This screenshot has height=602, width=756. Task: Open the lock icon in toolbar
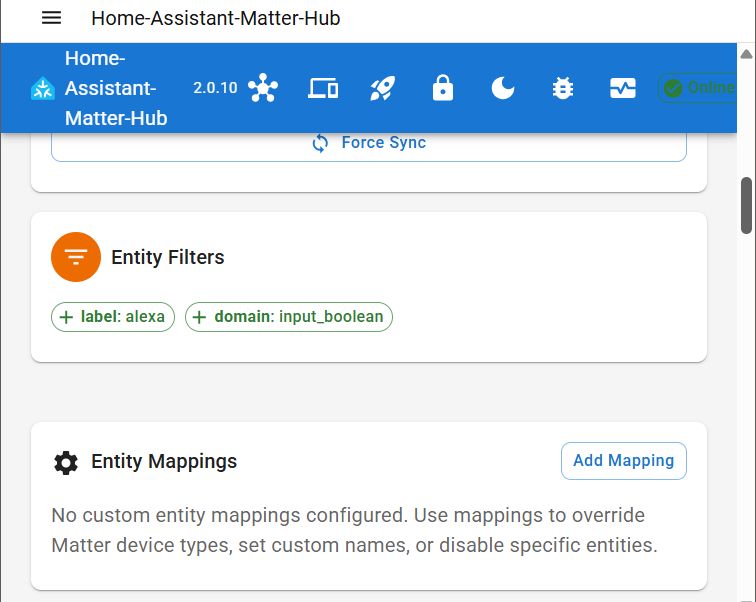coord(443,88)
